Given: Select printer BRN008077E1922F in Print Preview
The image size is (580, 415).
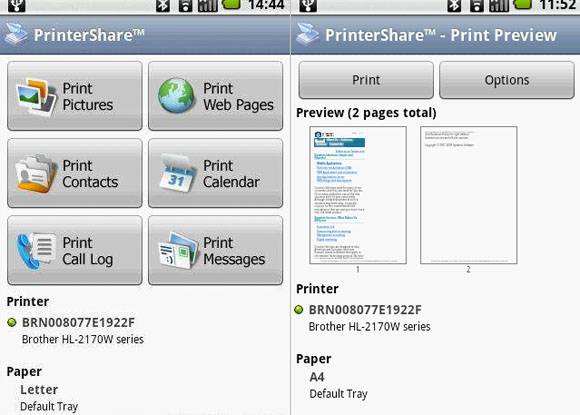Looking at the screenshot, I should click(365, 310).
